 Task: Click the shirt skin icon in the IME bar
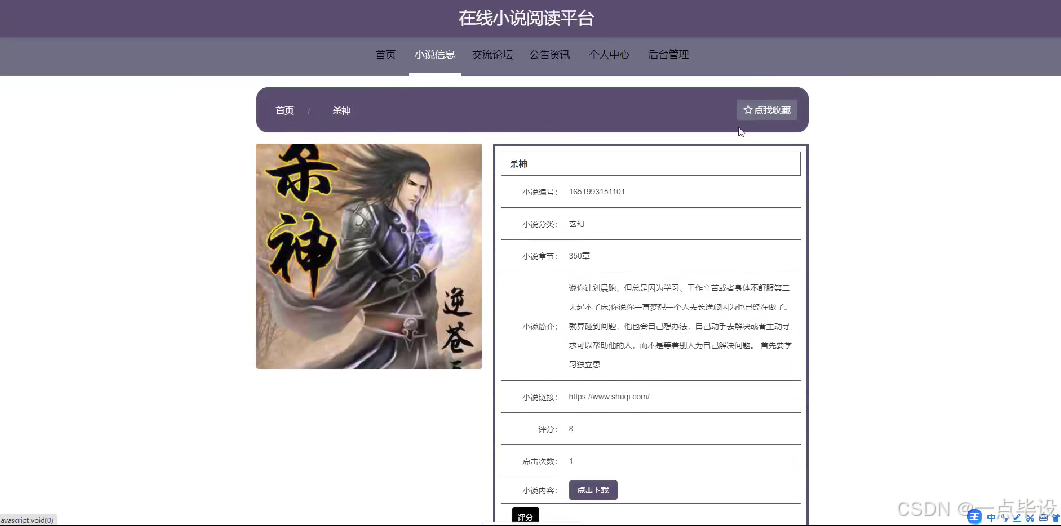point(1055,518)
